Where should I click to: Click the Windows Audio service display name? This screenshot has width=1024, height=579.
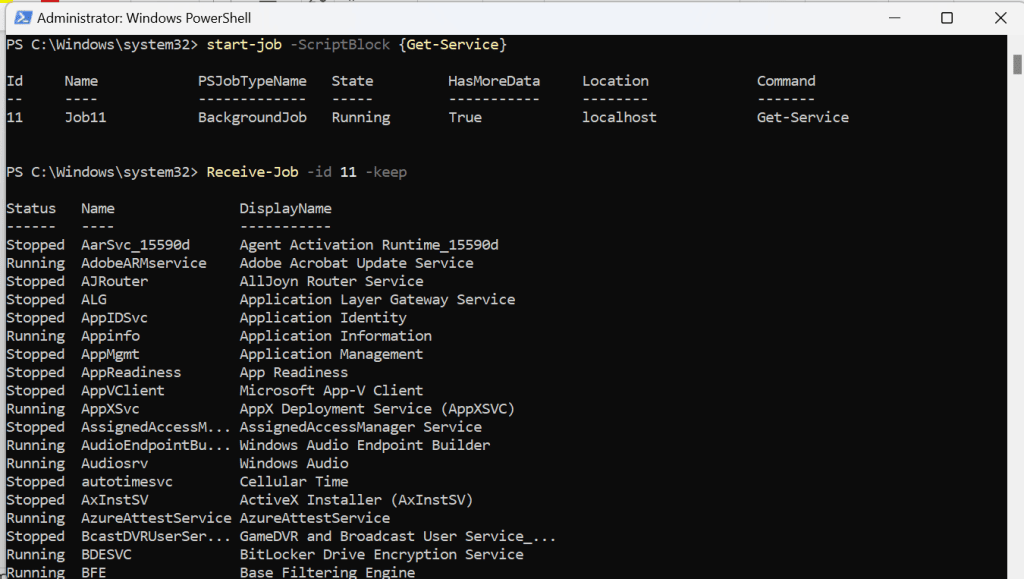pyautogui.click(x=295, y=462)
